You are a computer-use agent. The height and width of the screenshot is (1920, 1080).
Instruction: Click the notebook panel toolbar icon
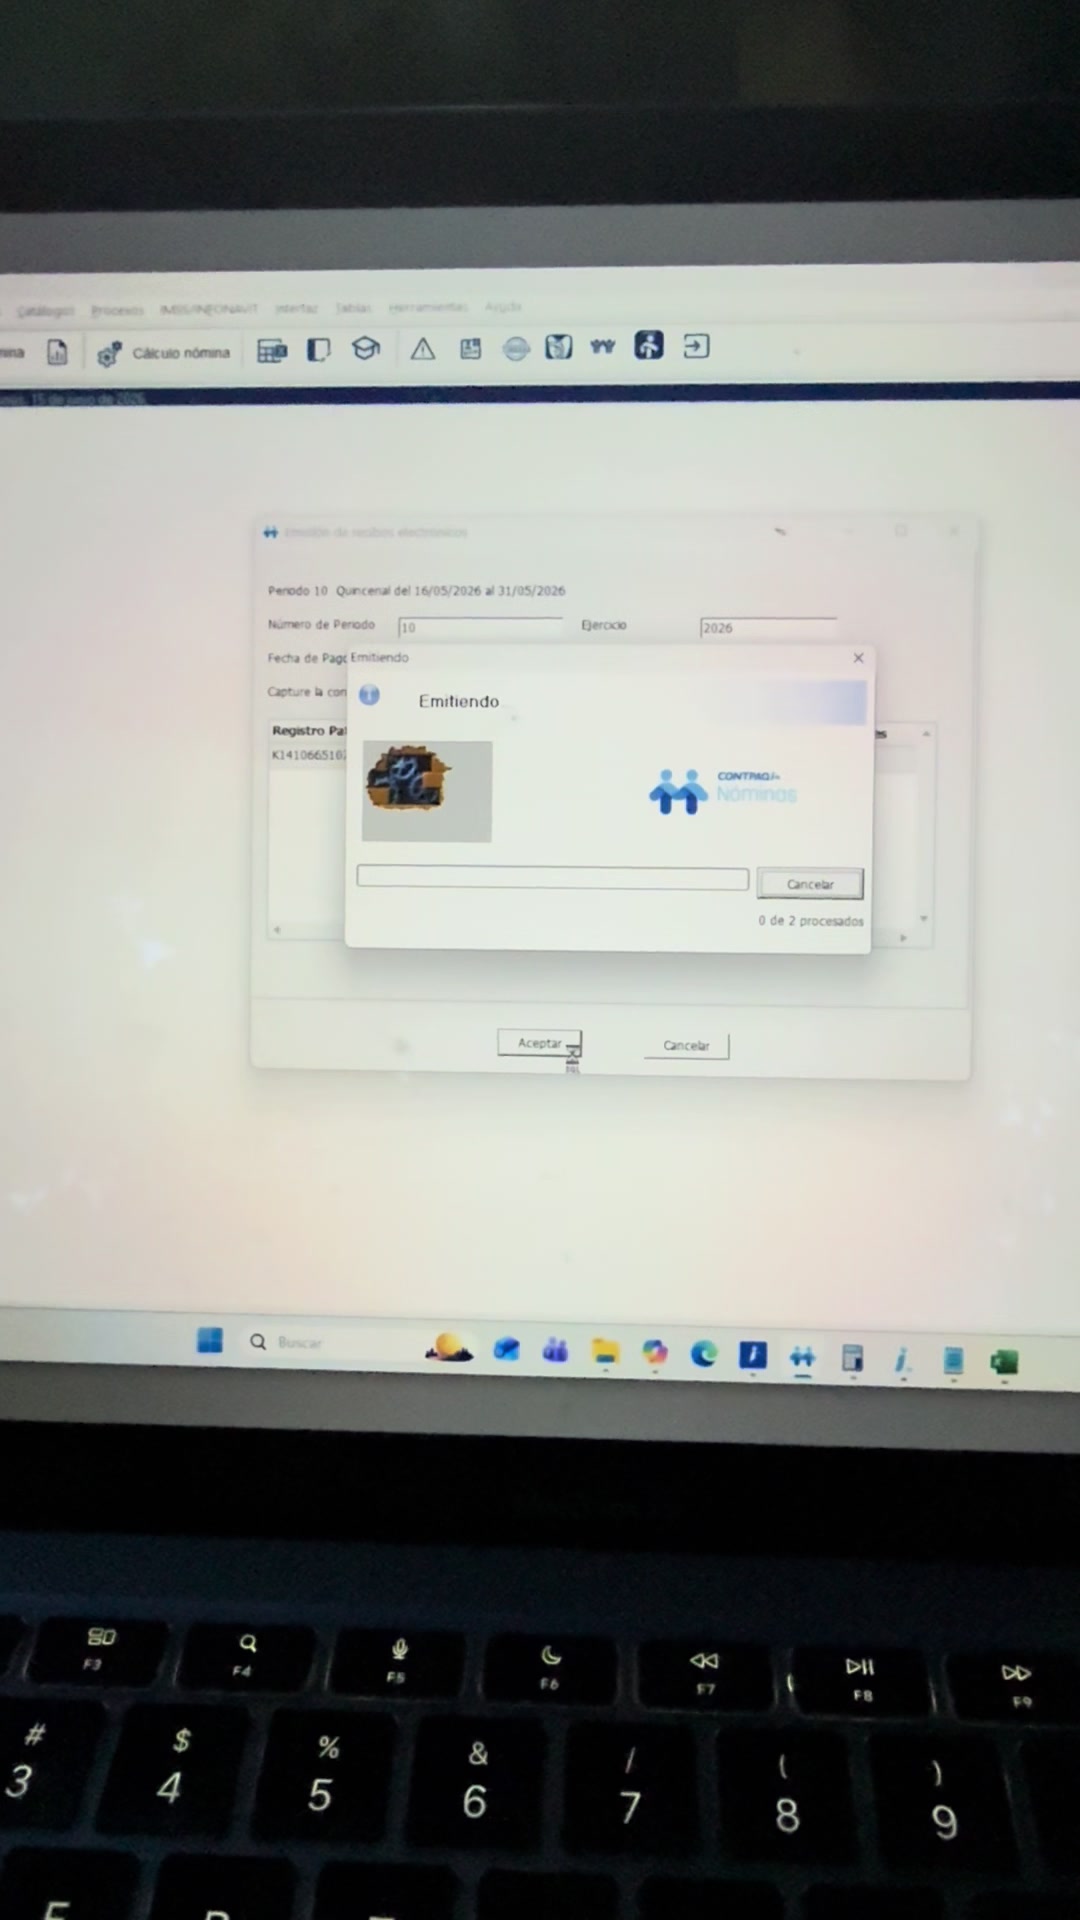(318, 349)
